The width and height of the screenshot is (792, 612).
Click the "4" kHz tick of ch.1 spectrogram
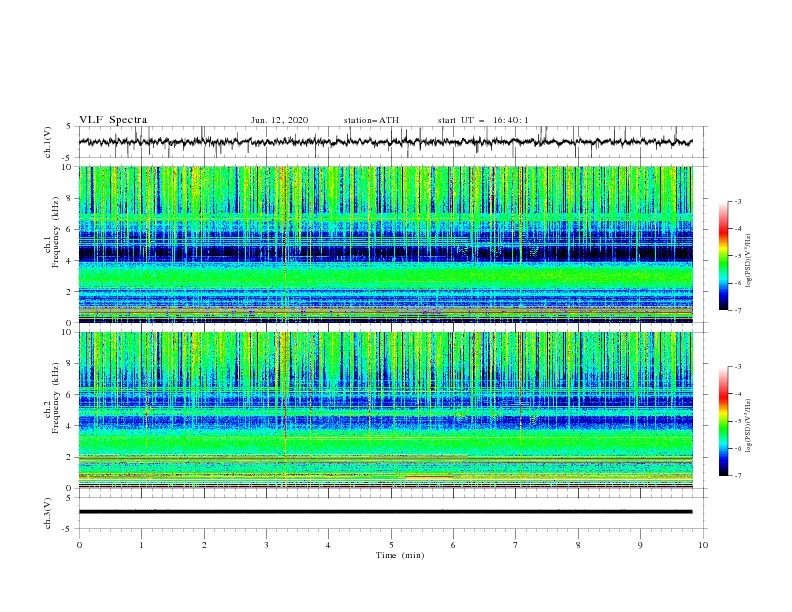coord(71,261)
